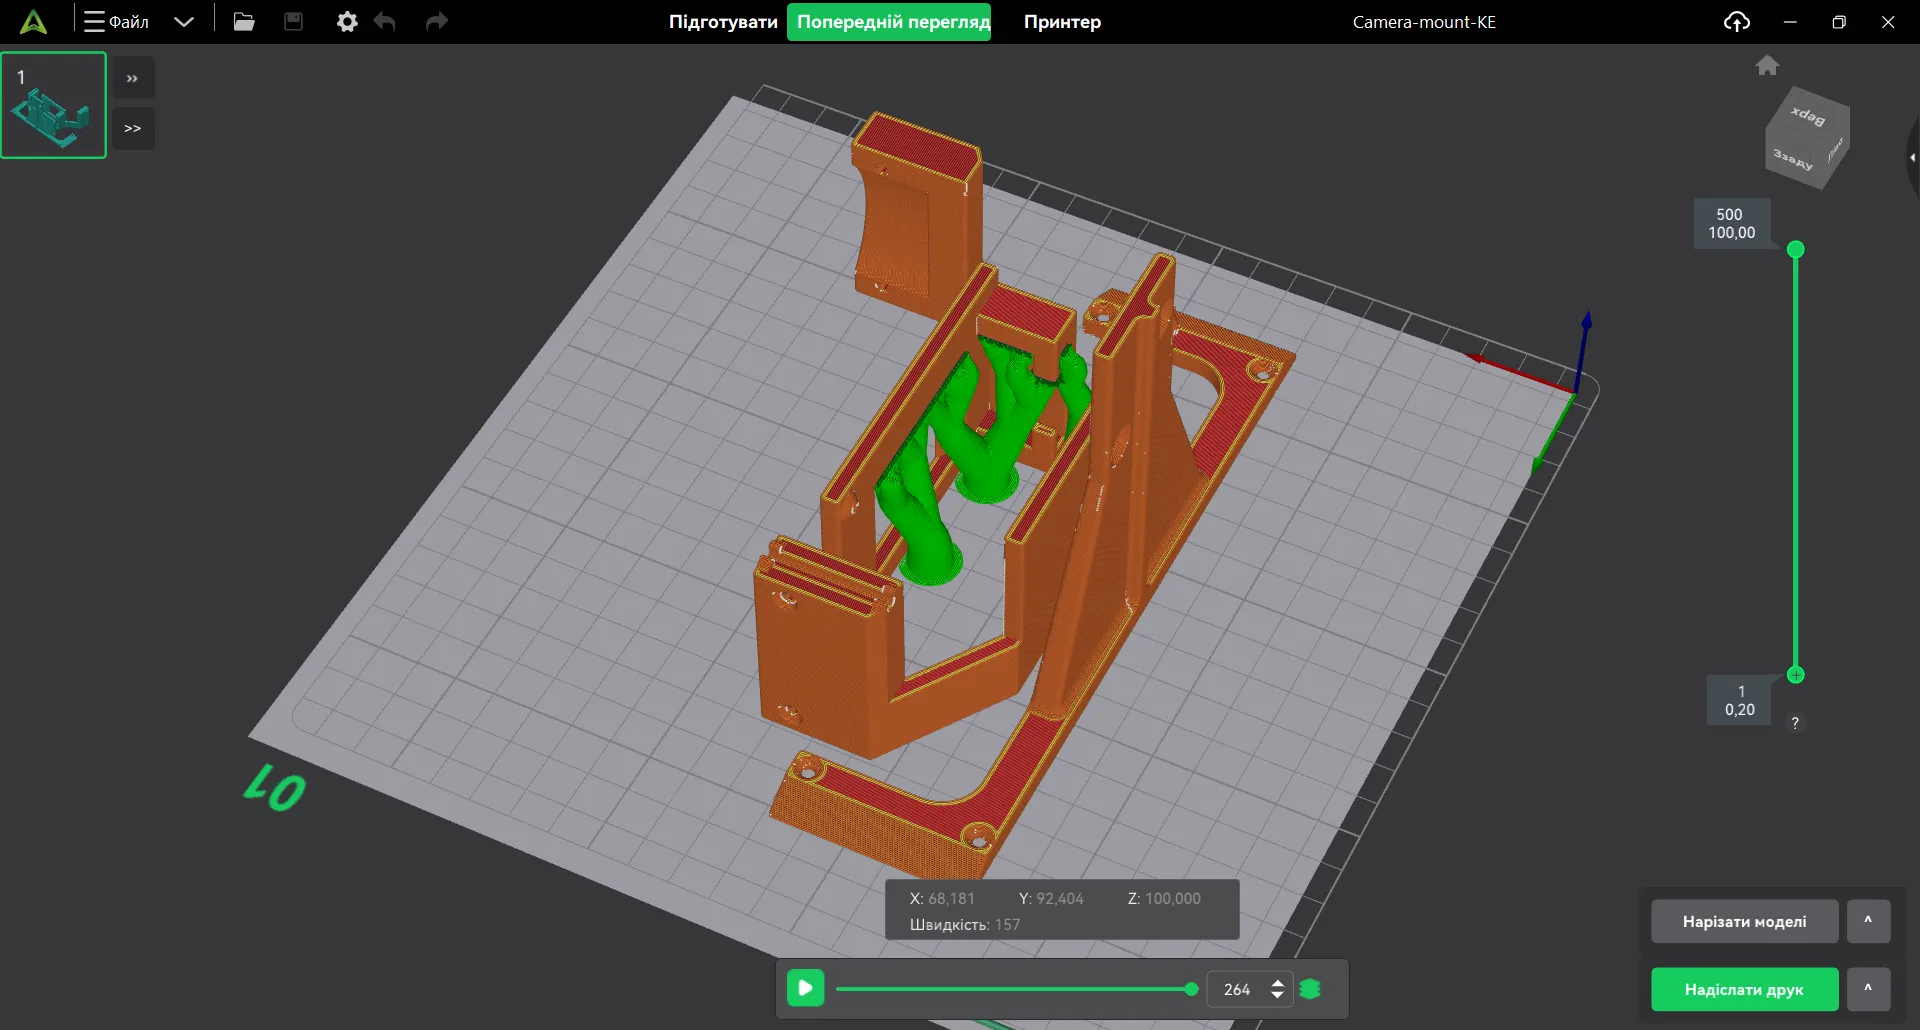Switch to the Принтер tab
1920x1030 pixels.
(1062, 22)
